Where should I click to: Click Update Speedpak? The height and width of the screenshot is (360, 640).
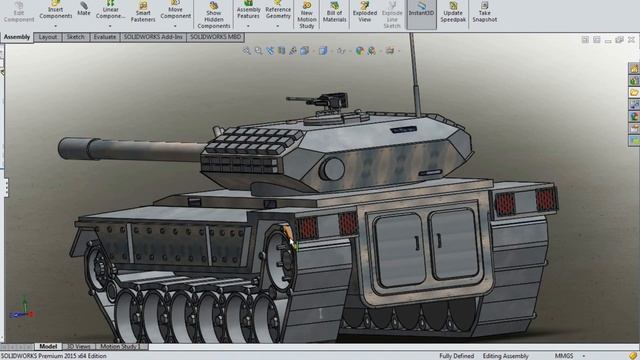click(453, 12)
